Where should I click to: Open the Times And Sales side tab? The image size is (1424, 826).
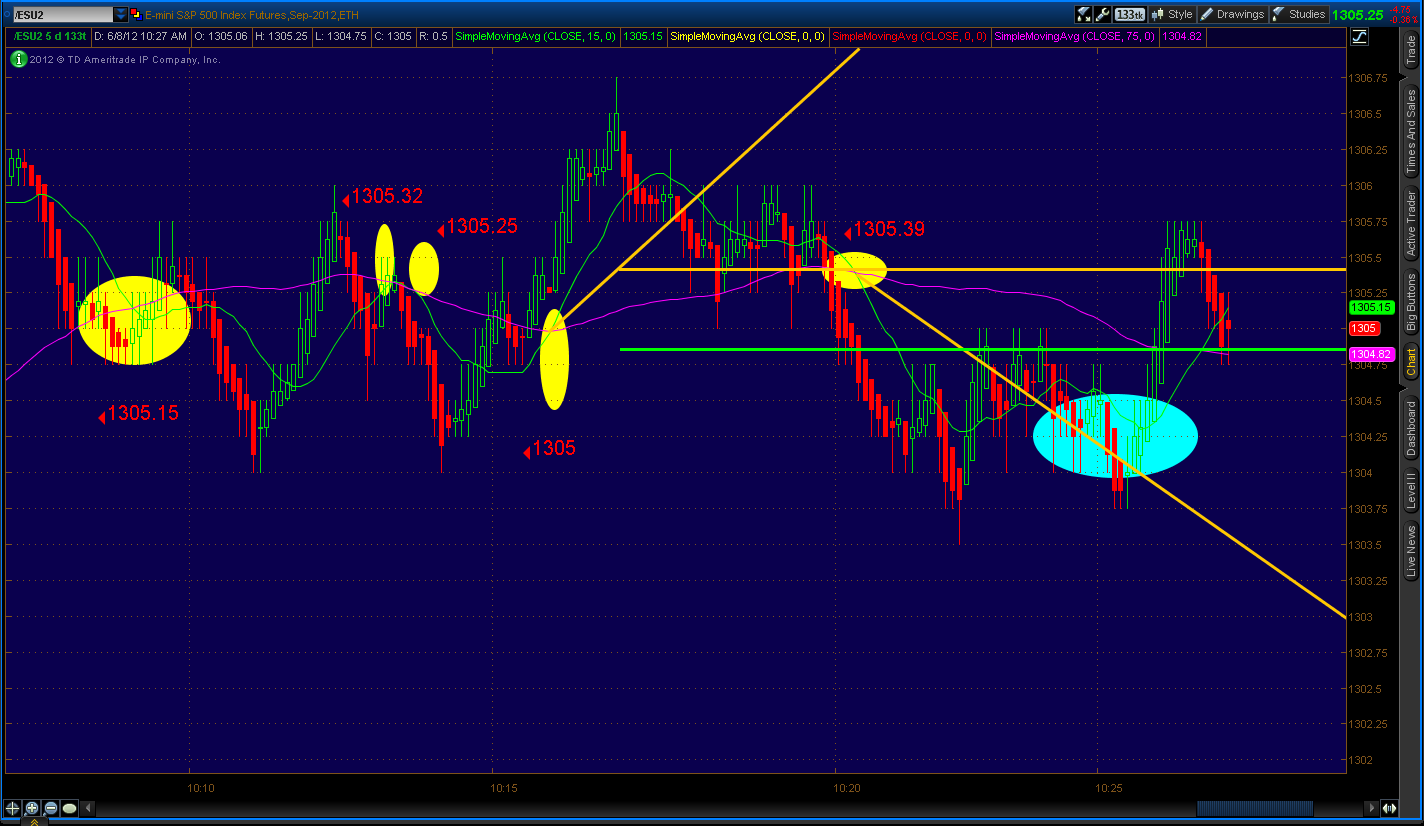coord(1411,130)
